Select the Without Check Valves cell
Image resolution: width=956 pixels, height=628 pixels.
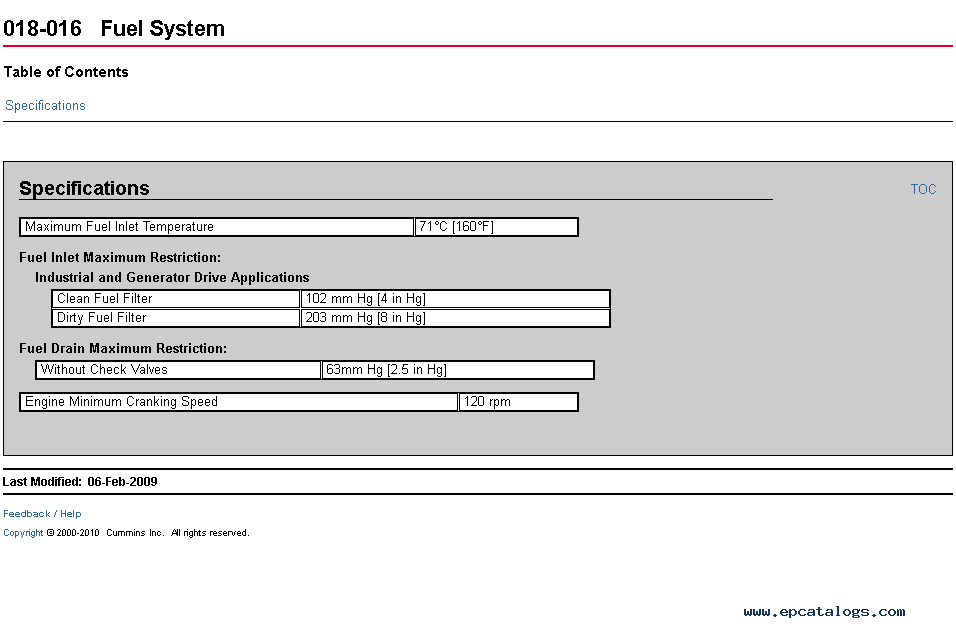(178, 370)
